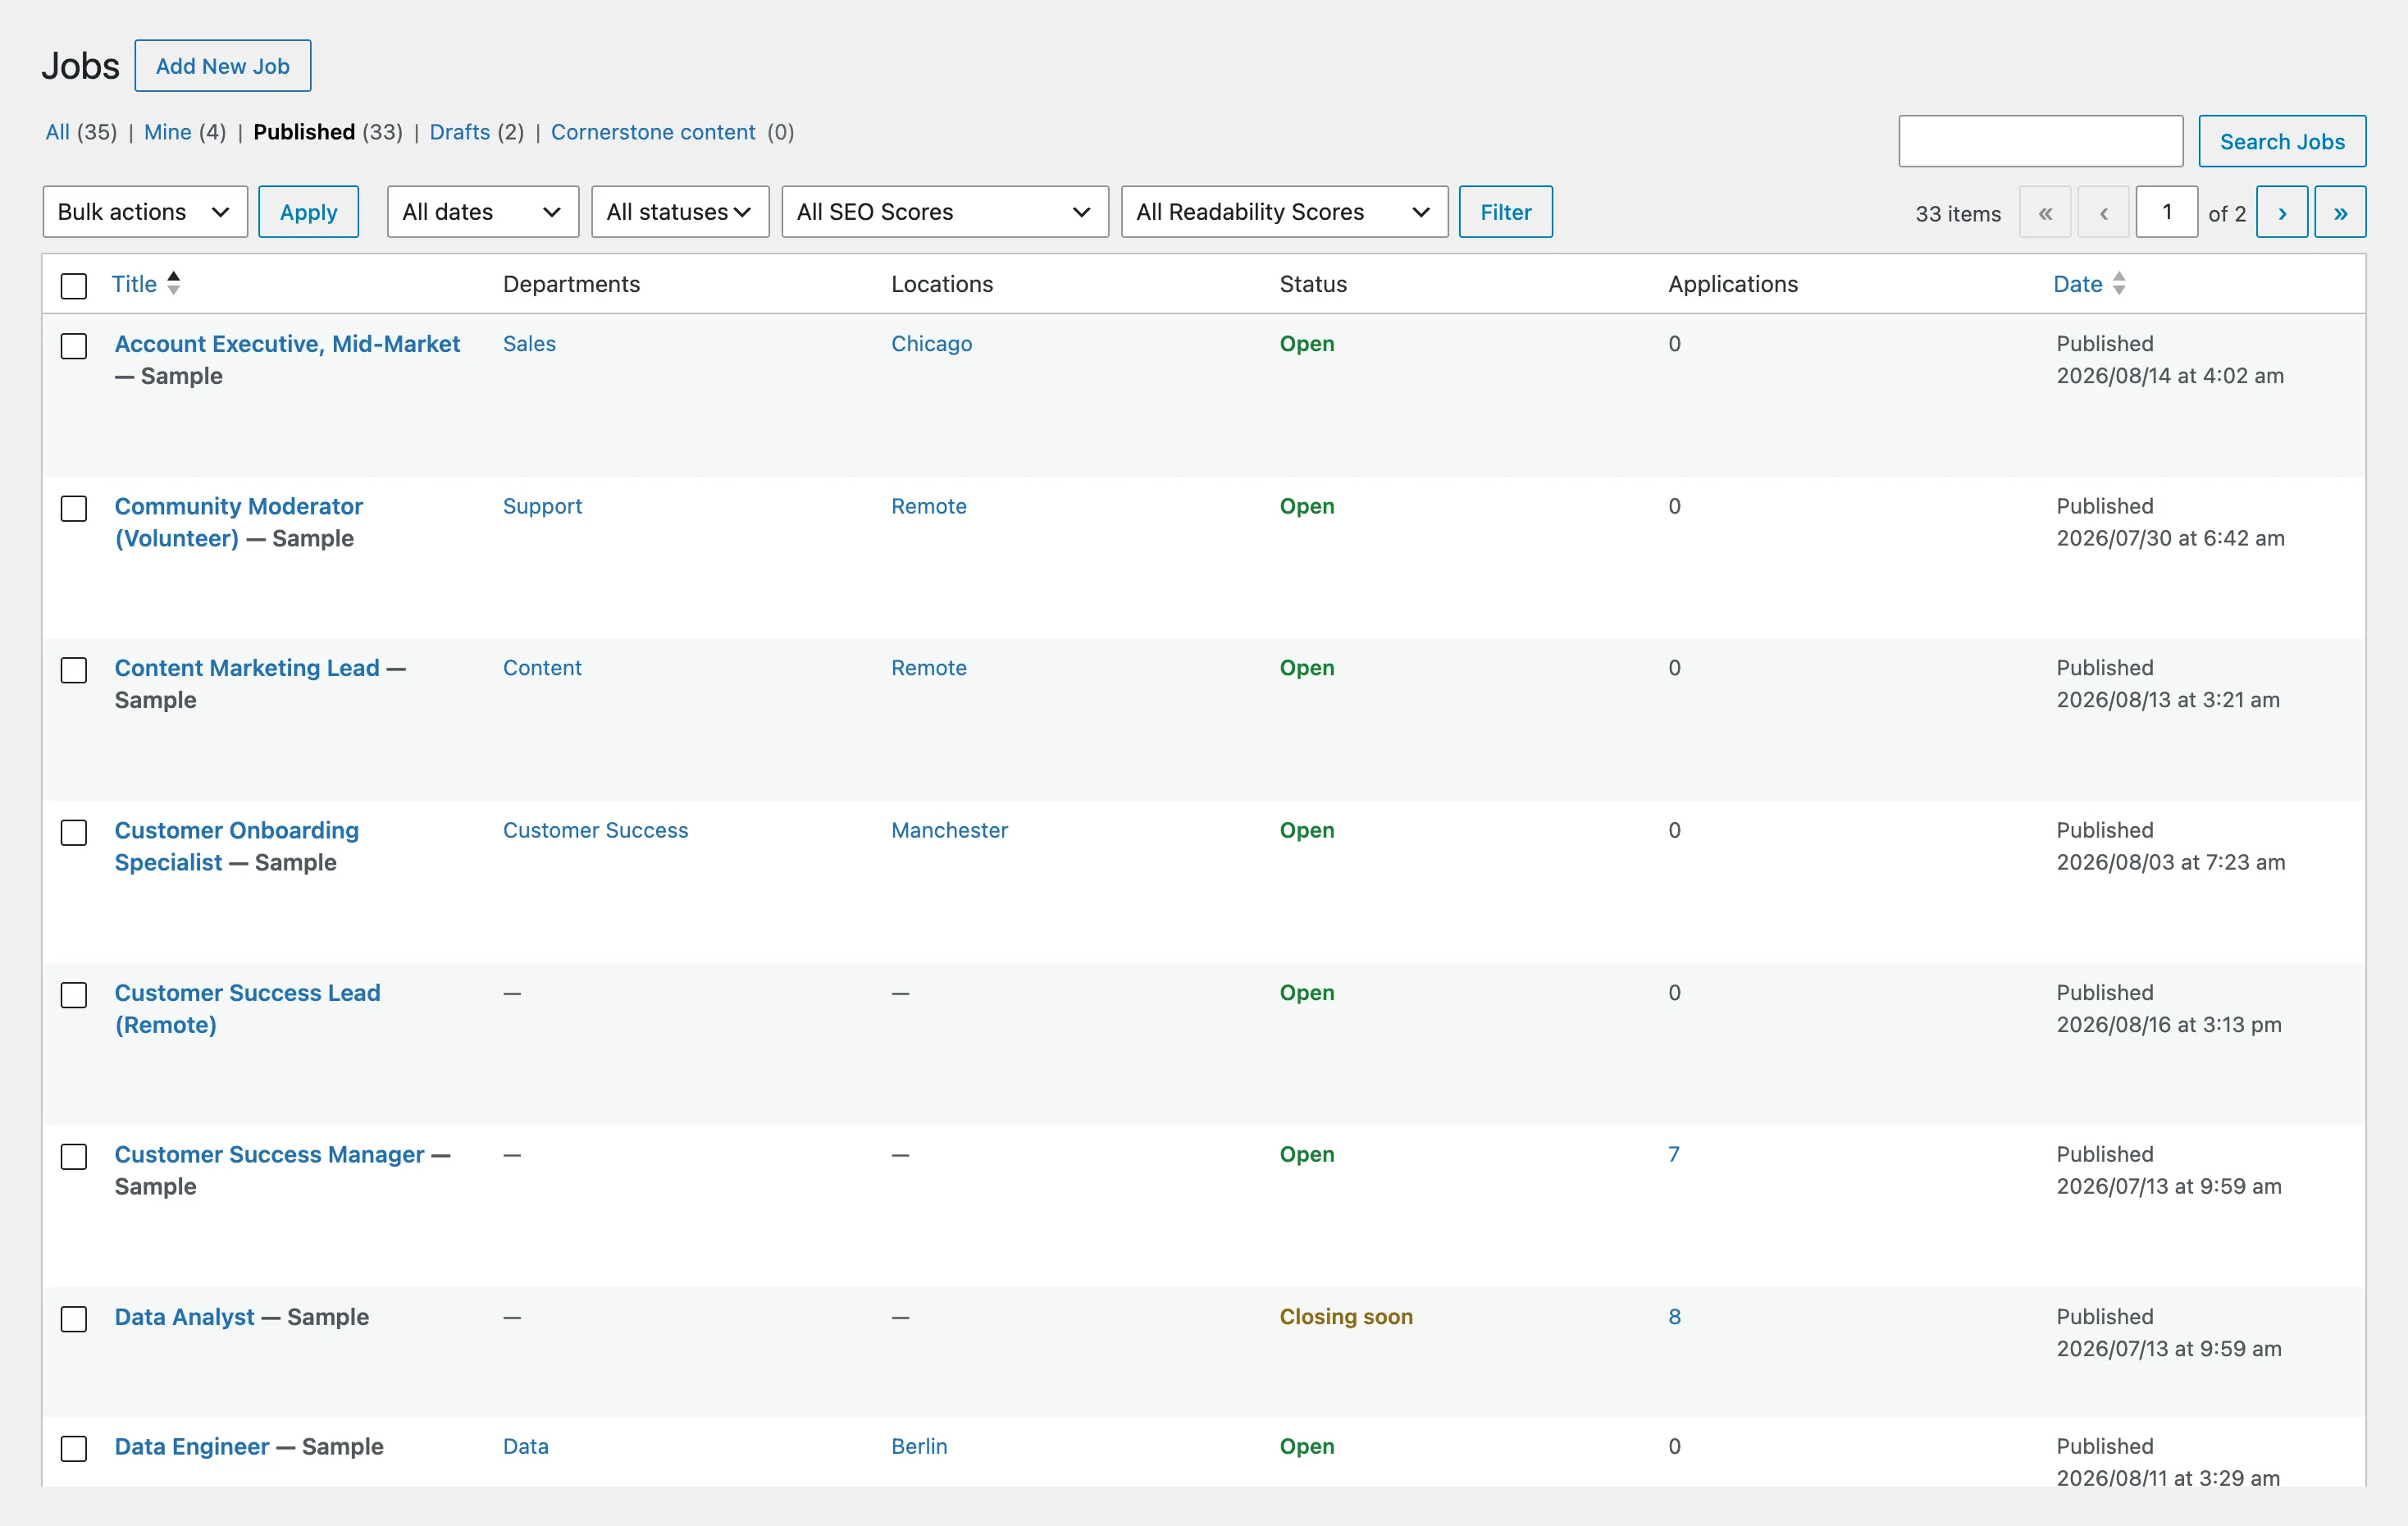Click the Add New Job button
Image resolution: width=2408 pixels, height=1526 pixels.
[223, 66]
